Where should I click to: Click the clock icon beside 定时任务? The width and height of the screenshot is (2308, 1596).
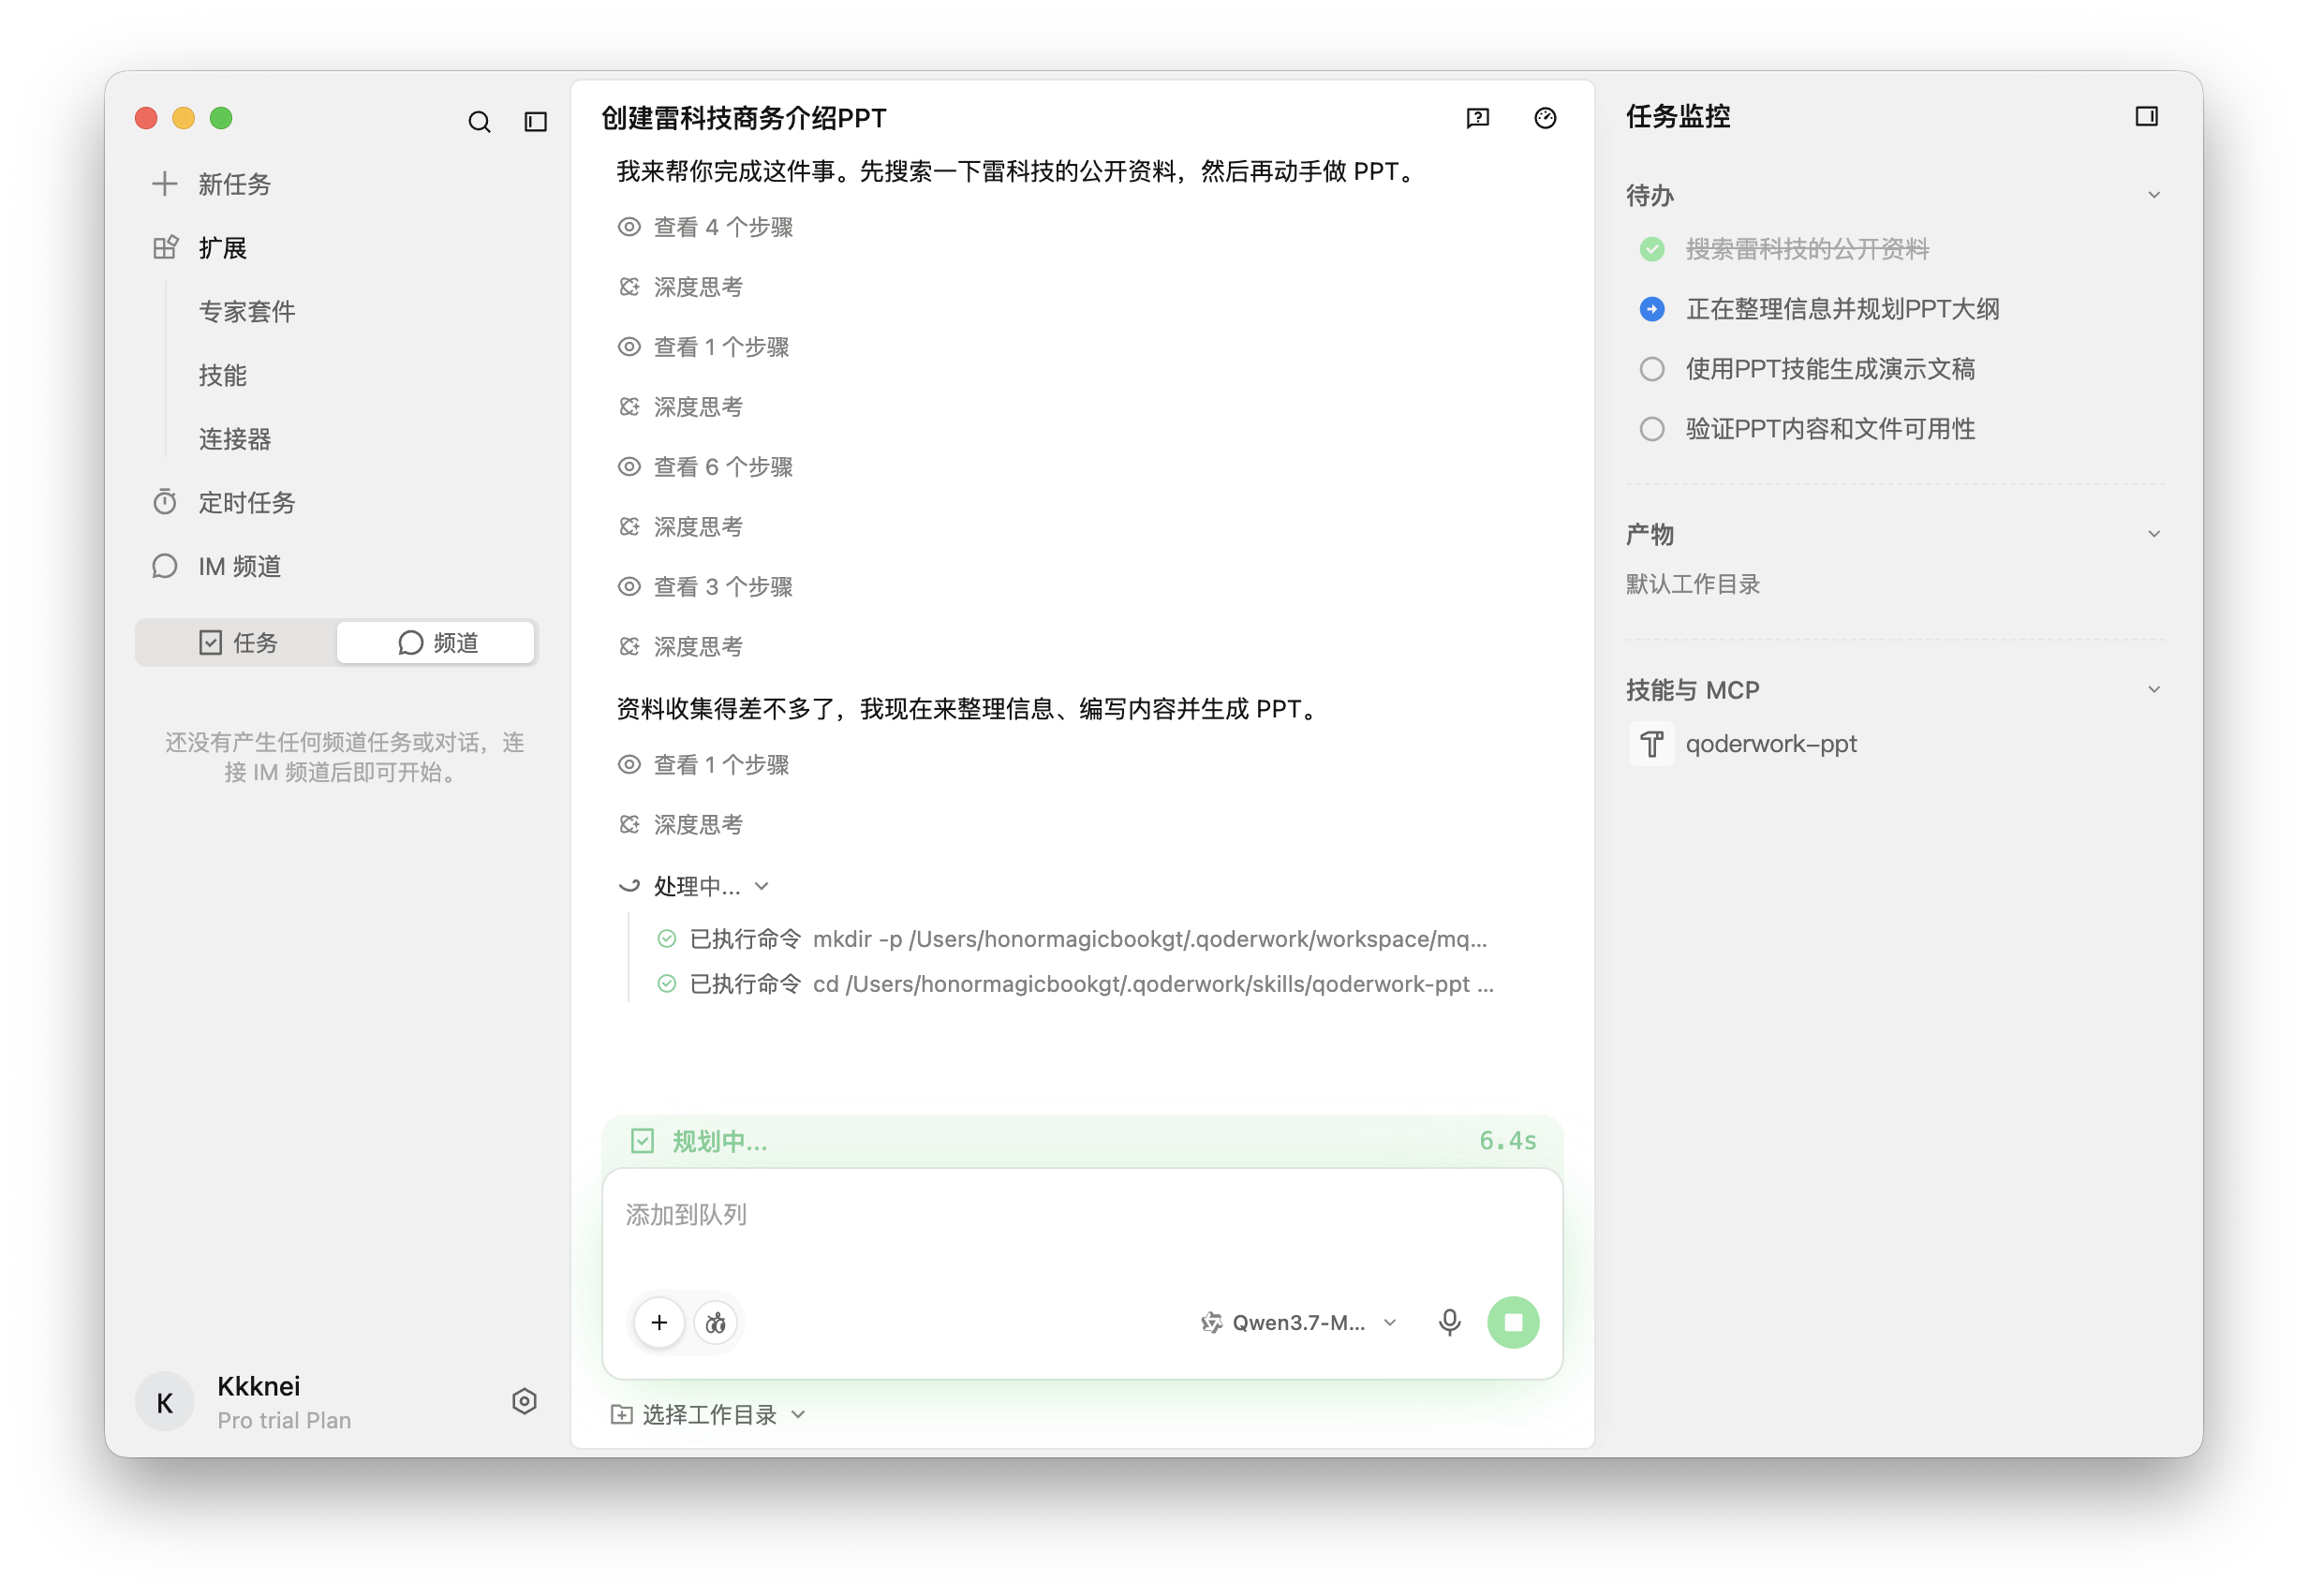165,502
